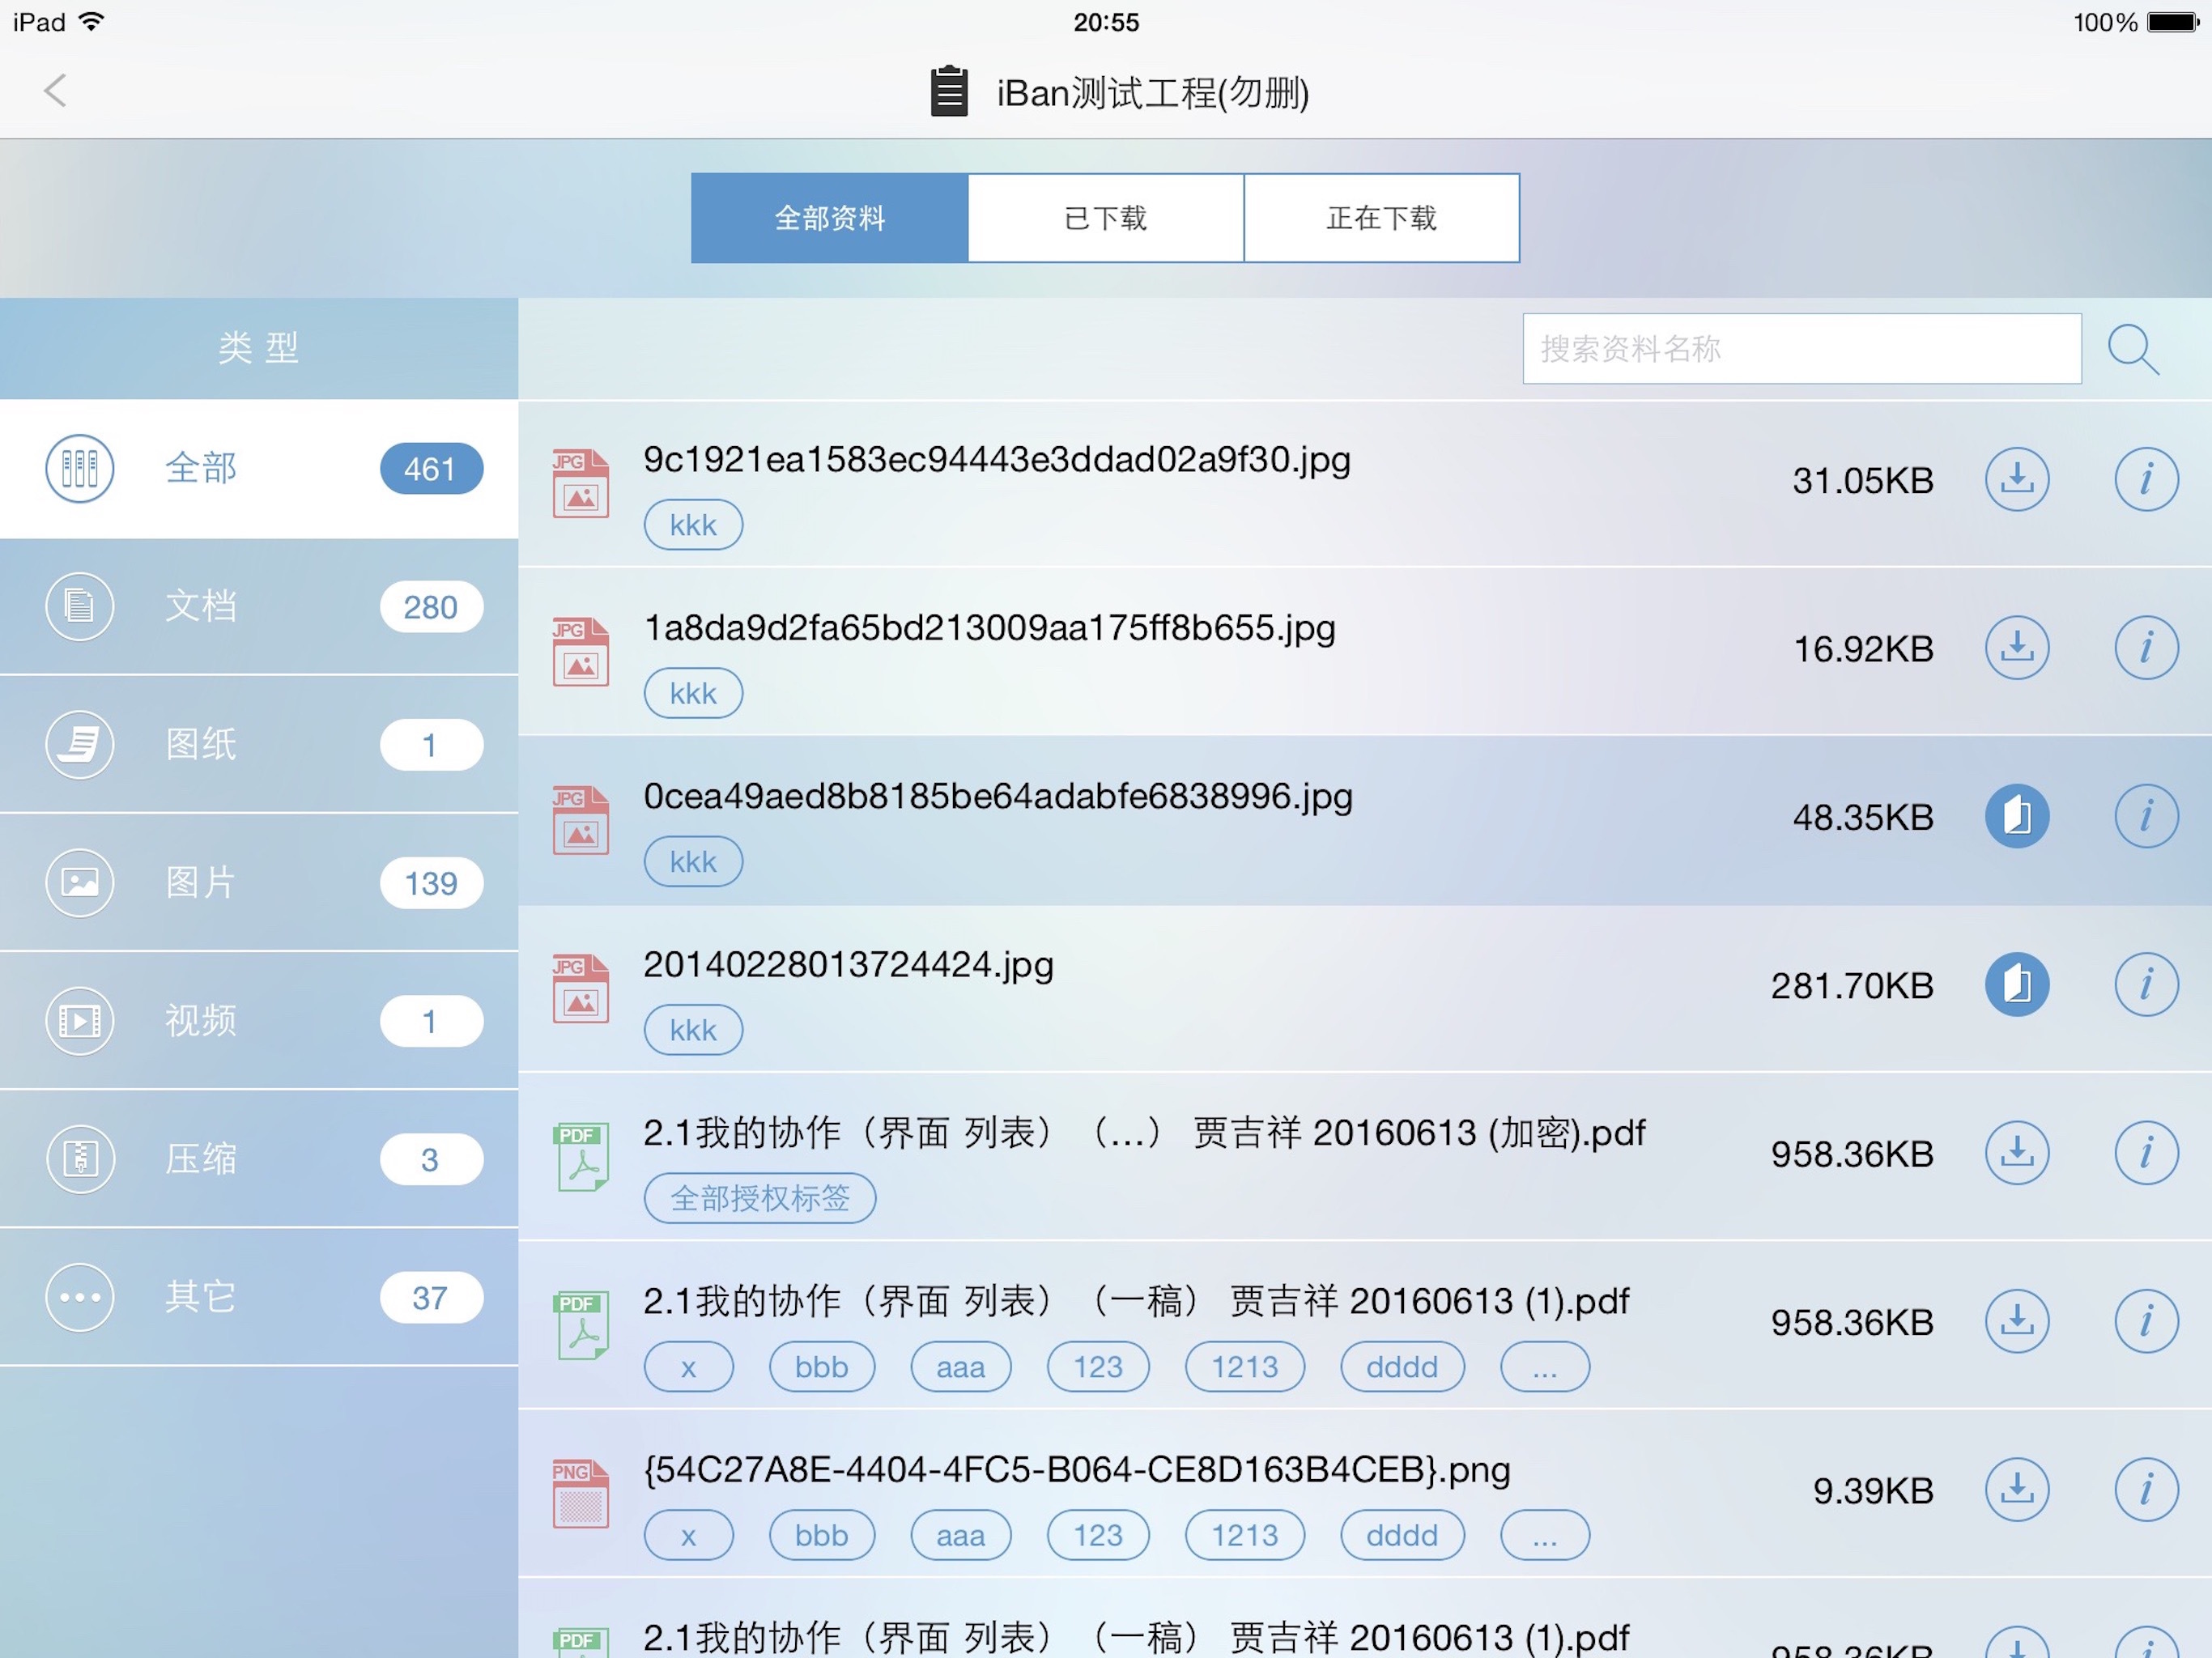This screenshot has width=2212, height=1658.
Task: Tap the iBan测试工程(勿删) title
Action: click(x=1153, y=93)
